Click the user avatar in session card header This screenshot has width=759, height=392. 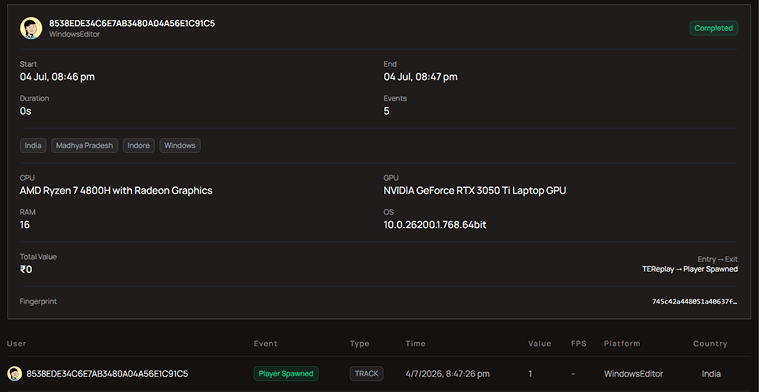(x=31, y=28)
